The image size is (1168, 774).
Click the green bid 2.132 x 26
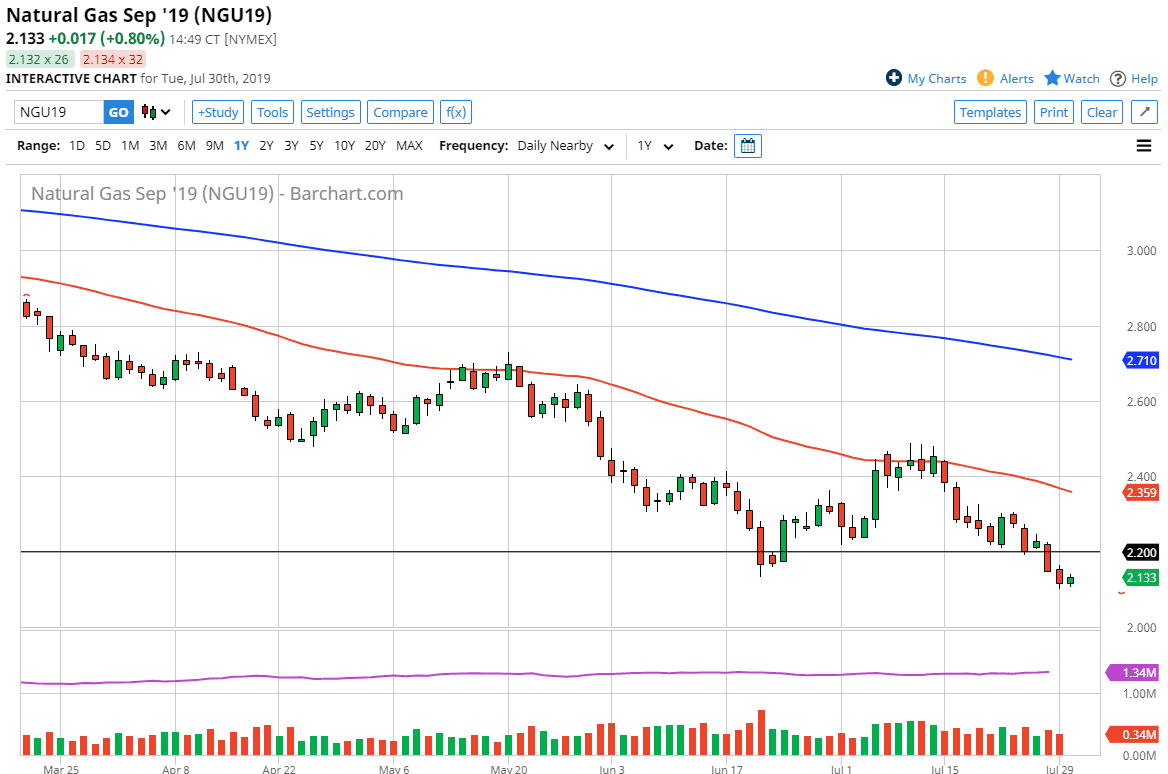point(39,60)
